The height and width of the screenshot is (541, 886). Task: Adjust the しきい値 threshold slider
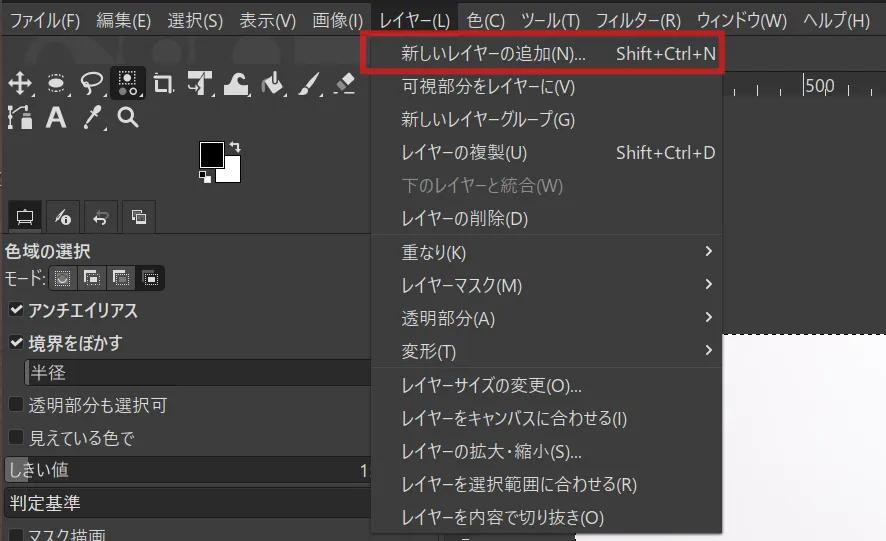coord(188,470)
